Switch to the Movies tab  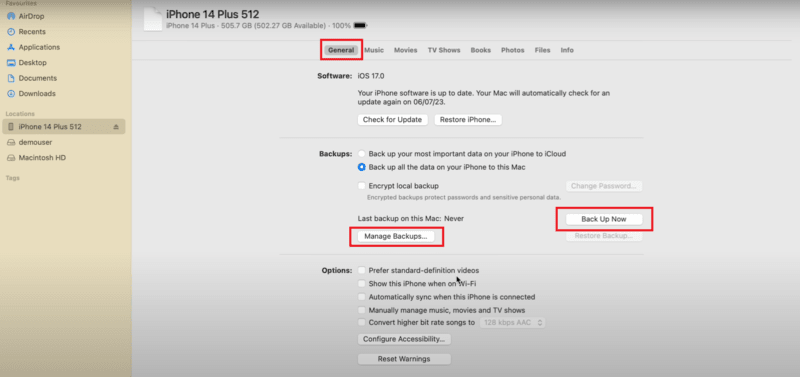click(406, 50)
